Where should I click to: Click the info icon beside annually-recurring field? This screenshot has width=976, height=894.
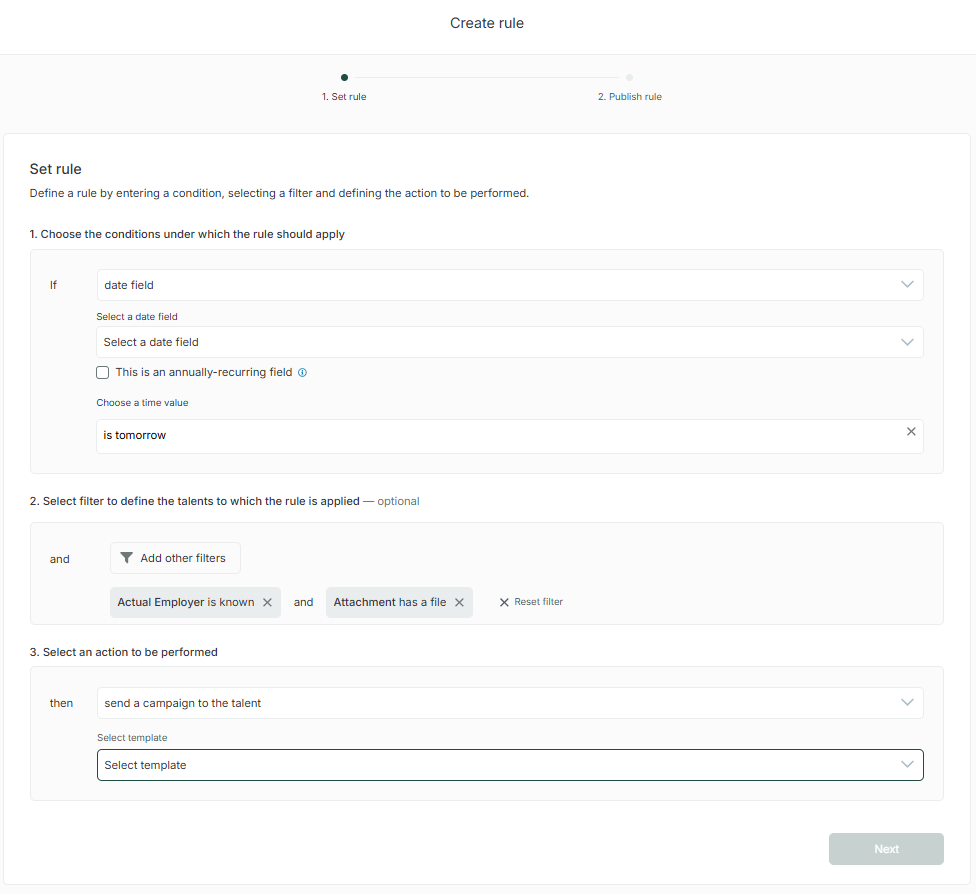[303, 373]
